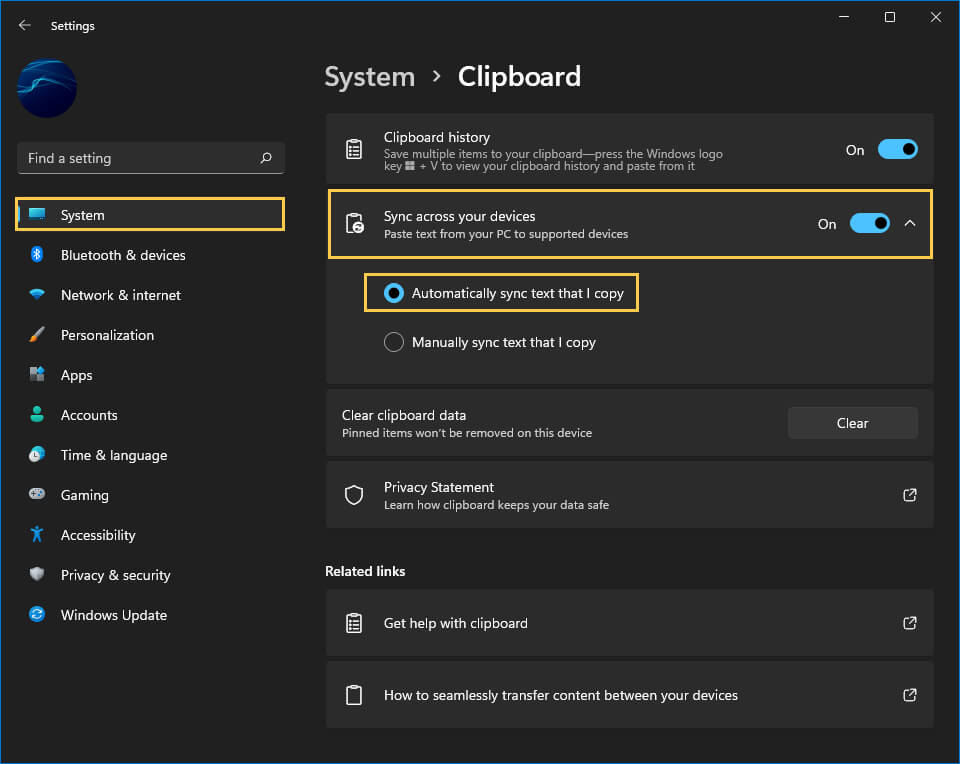The image size is (960, 764).
Task: Click the transfer content clipboard icon
Action: 354,695
